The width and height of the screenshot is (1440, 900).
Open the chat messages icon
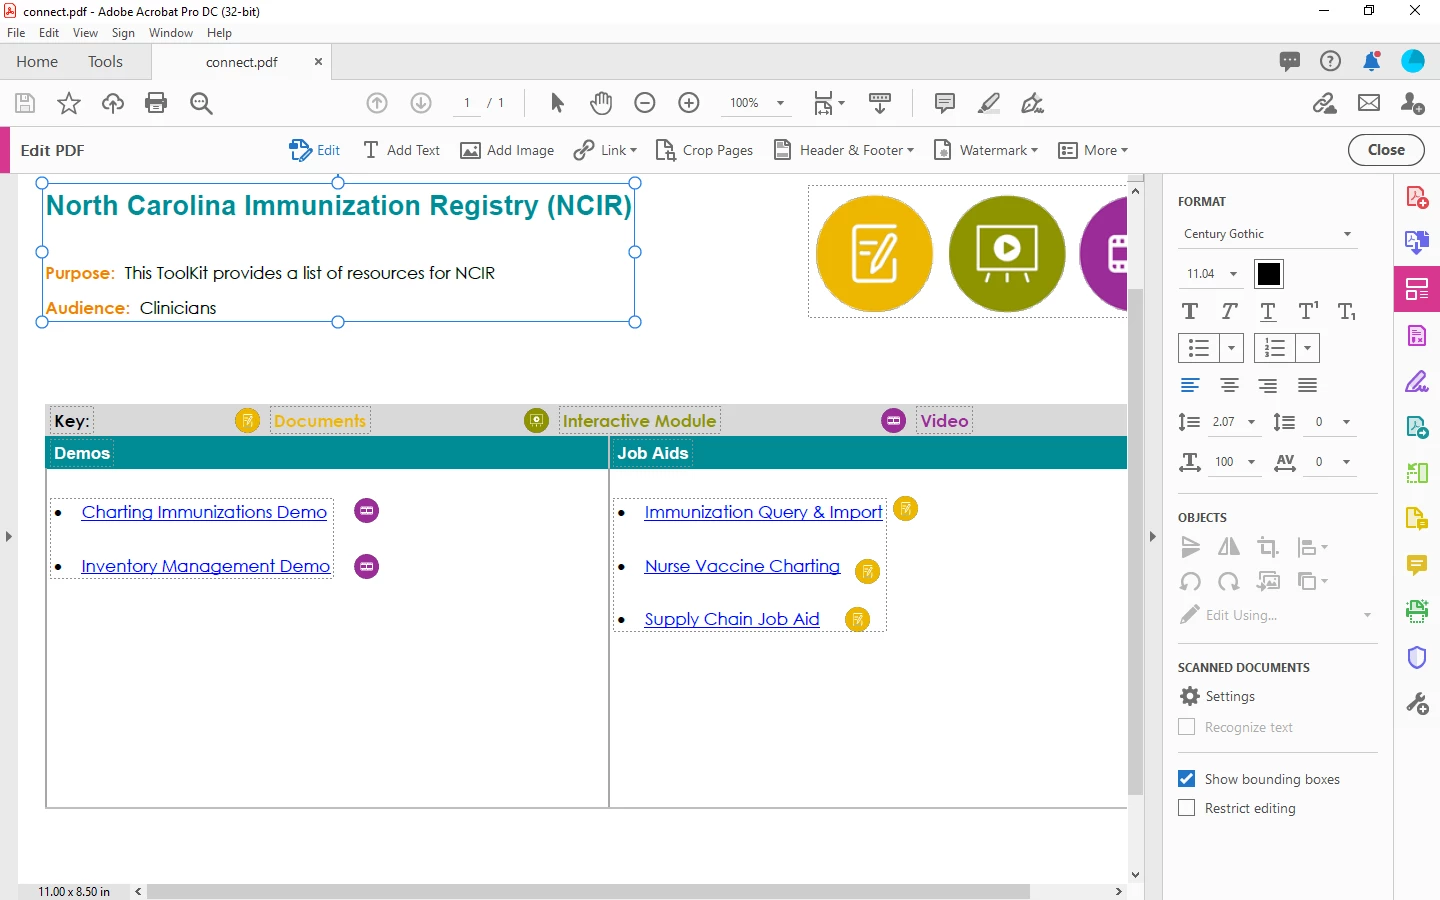pyautogui.click(x=1290, y=61)
